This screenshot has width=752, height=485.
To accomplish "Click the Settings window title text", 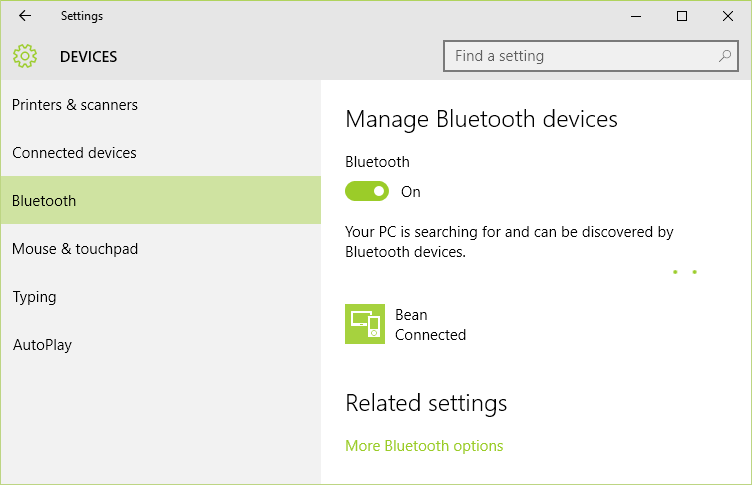I will pos(81,16).
